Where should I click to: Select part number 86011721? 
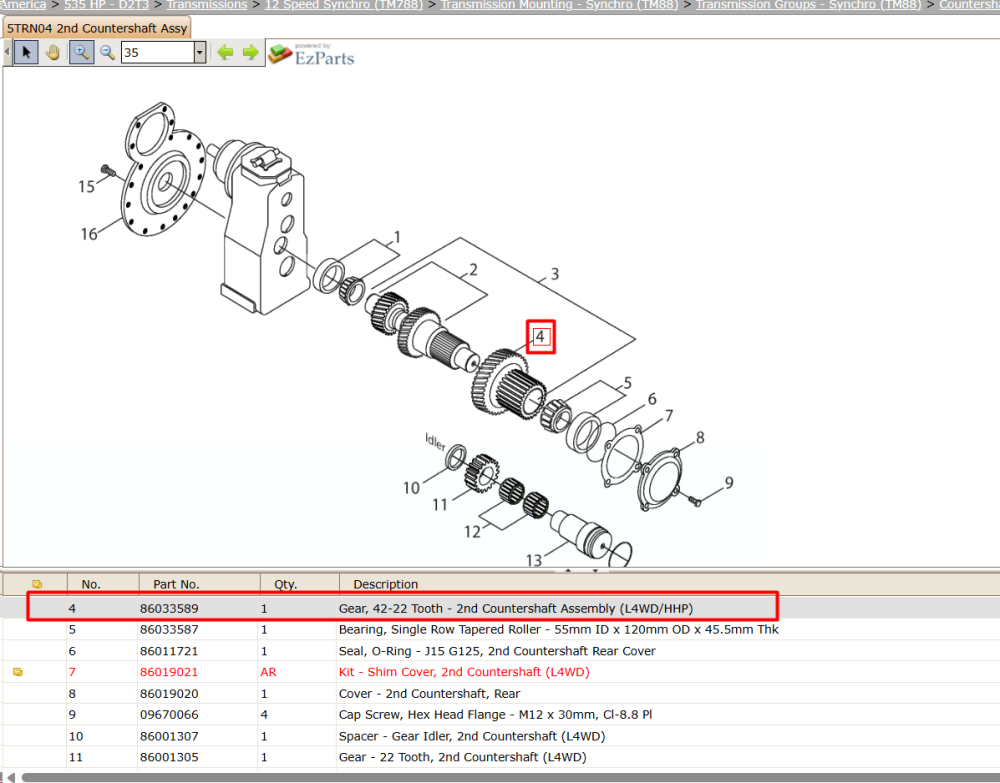[x=169, y=651]
